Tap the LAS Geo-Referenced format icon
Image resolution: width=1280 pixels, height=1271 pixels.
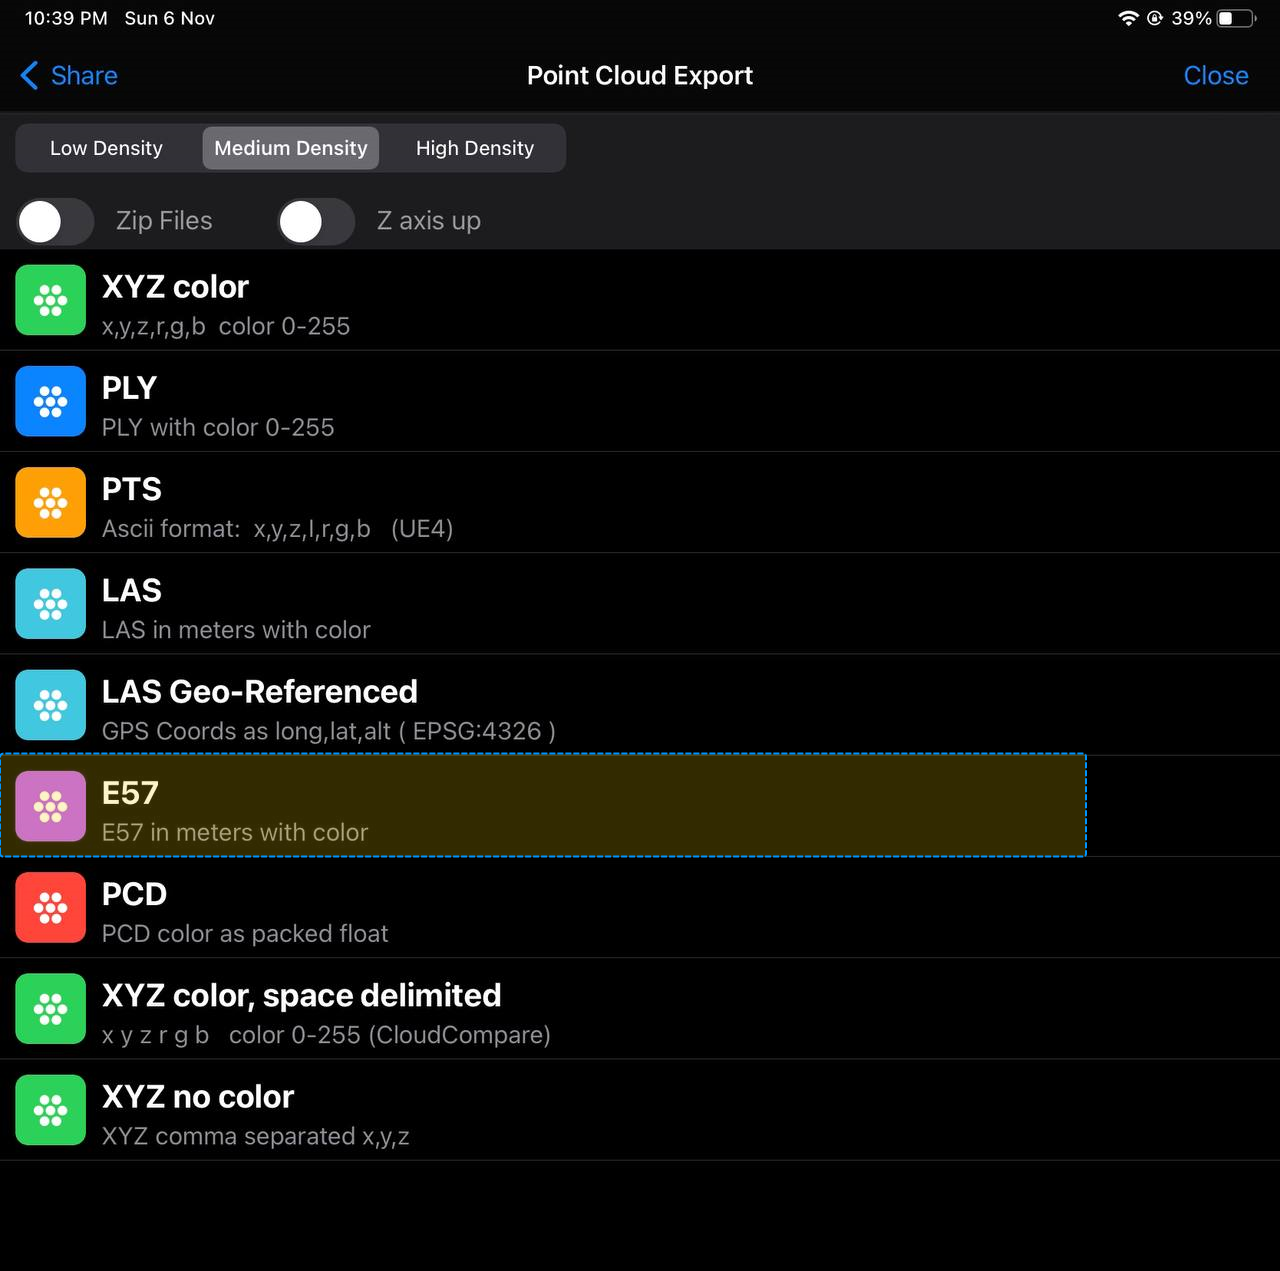(50, 705)
